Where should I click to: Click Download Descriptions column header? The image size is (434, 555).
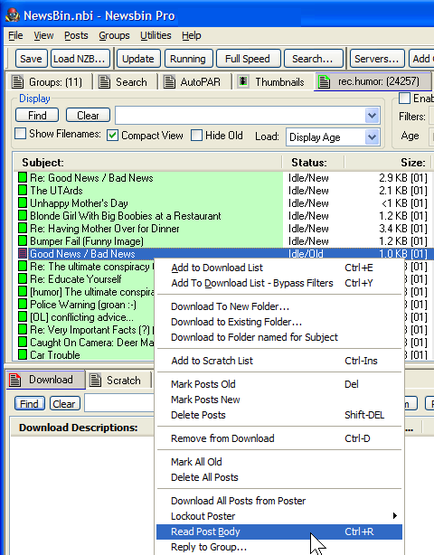pos(82,428)
